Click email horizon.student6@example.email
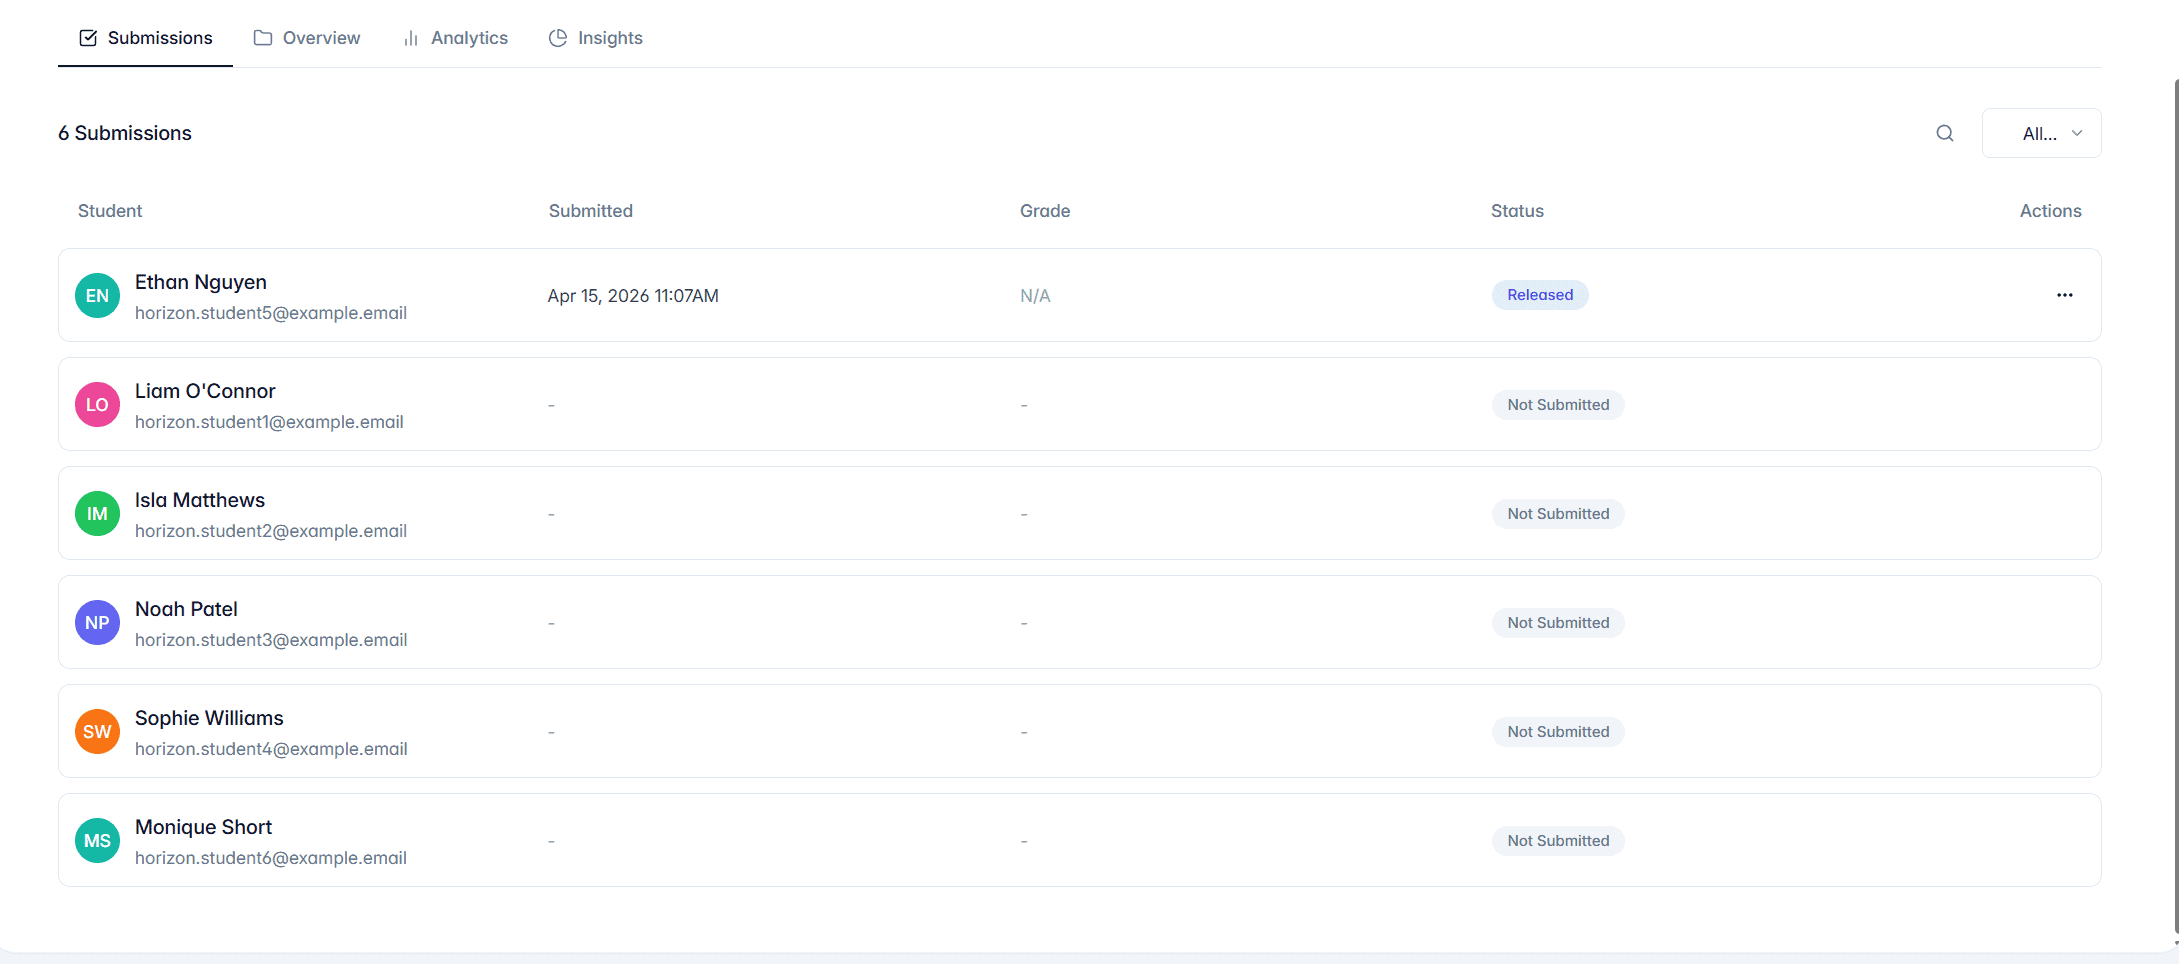 [x=271, y=858]
